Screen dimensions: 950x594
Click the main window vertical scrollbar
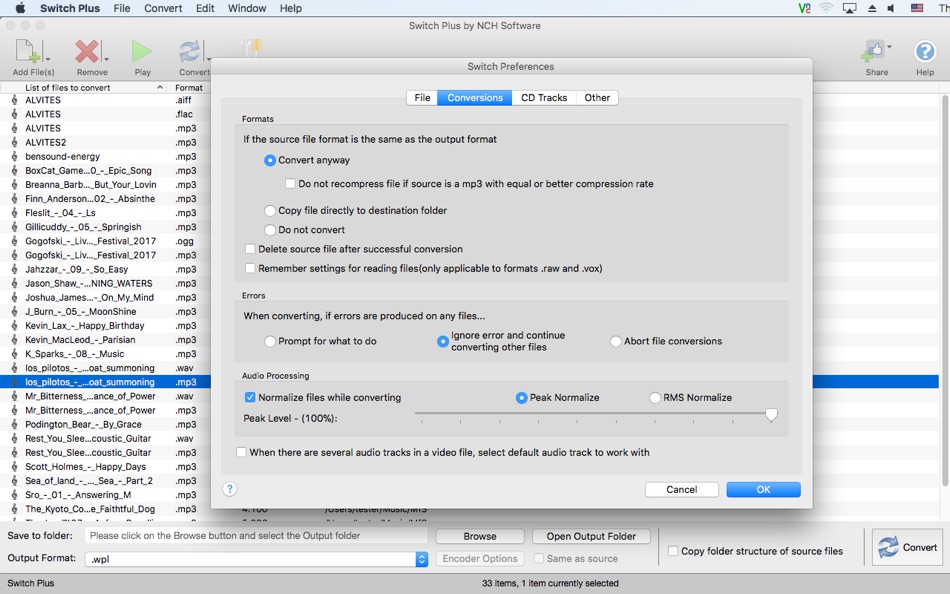tap(945, 291)
